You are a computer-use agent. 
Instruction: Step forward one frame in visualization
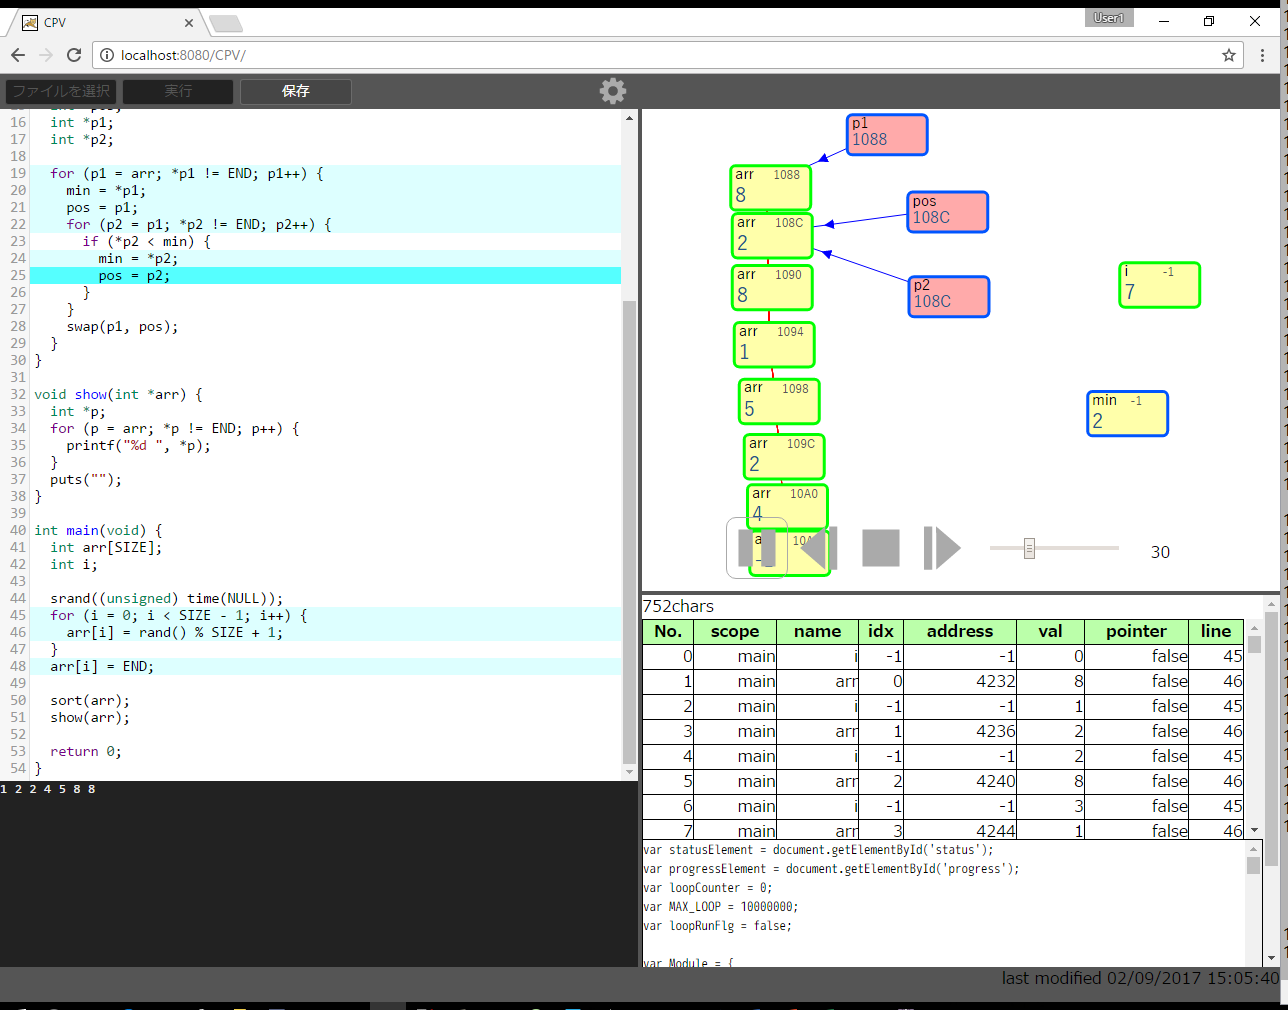[x=941, y=548]
